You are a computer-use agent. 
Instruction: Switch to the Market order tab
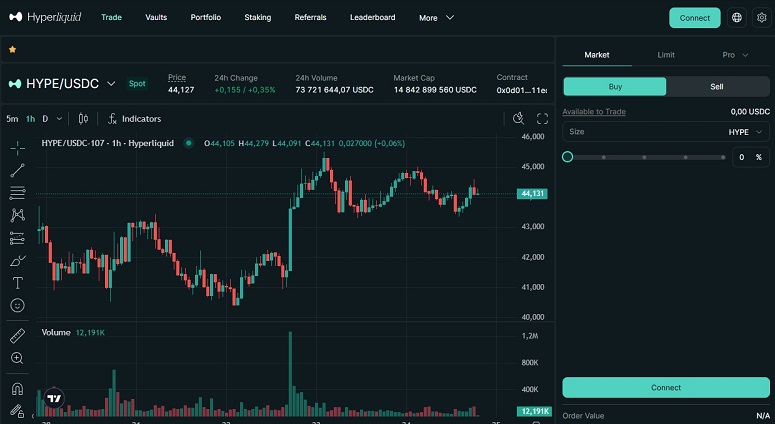click(x=597, y=55)
